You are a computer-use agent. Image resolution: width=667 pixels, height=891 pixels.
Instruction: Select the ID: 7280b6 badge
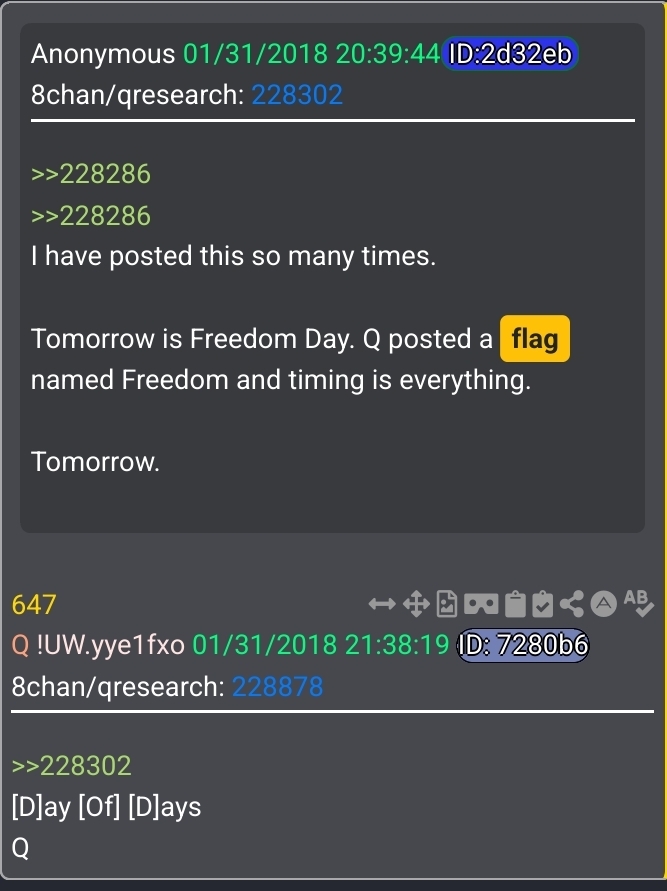tap(523, 645)
